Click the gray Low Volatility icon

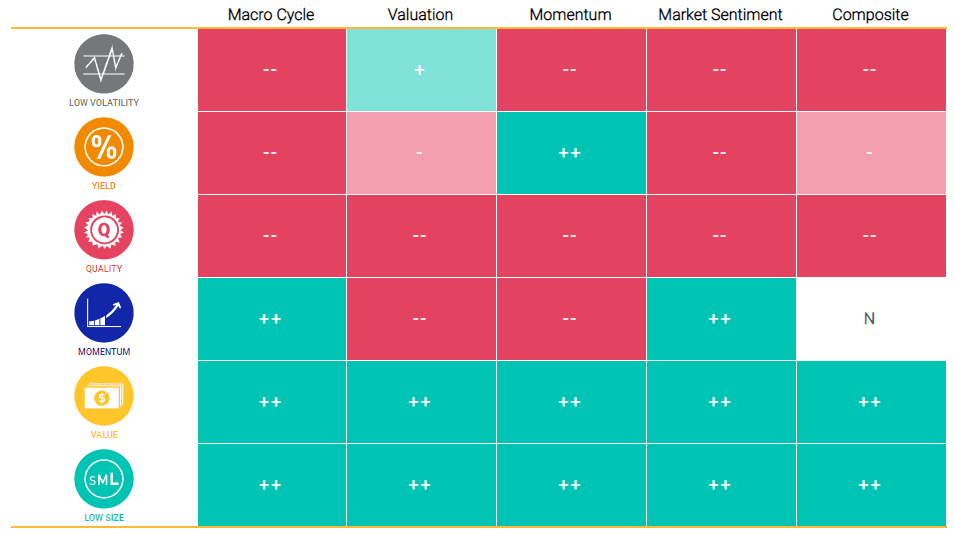pos(104,64)
